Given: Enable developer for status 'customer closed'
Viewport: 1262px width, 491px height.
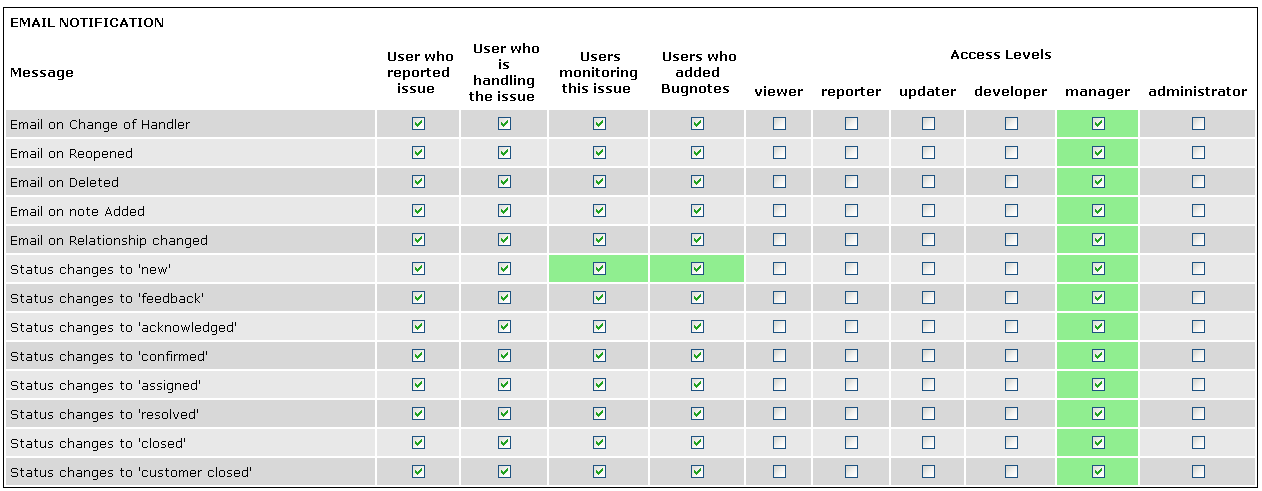Looking at the screenshot, I should click(x=1011, y=472).
